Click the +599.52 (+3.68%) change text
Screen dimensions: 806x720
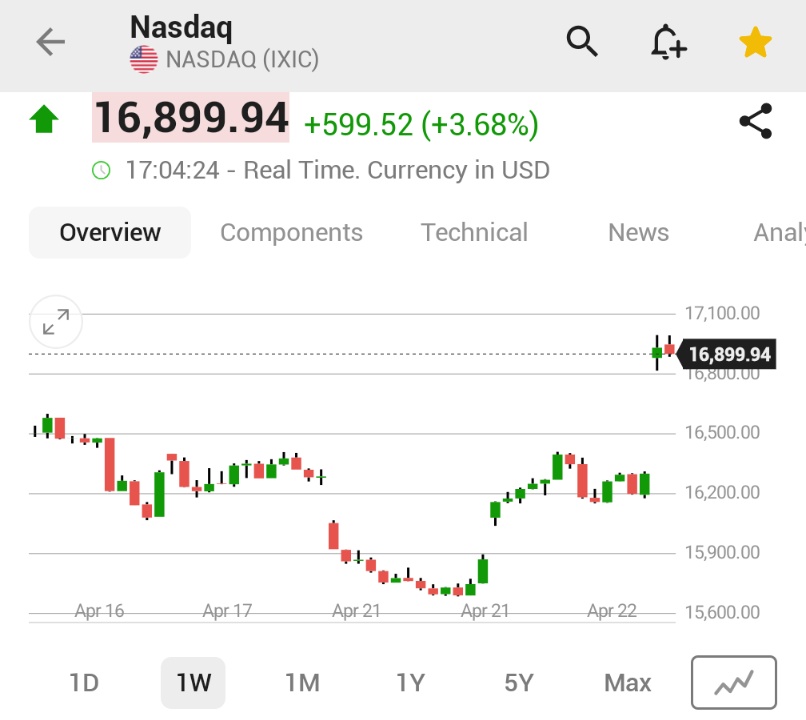pyautogui.click(x=421, y=124)
